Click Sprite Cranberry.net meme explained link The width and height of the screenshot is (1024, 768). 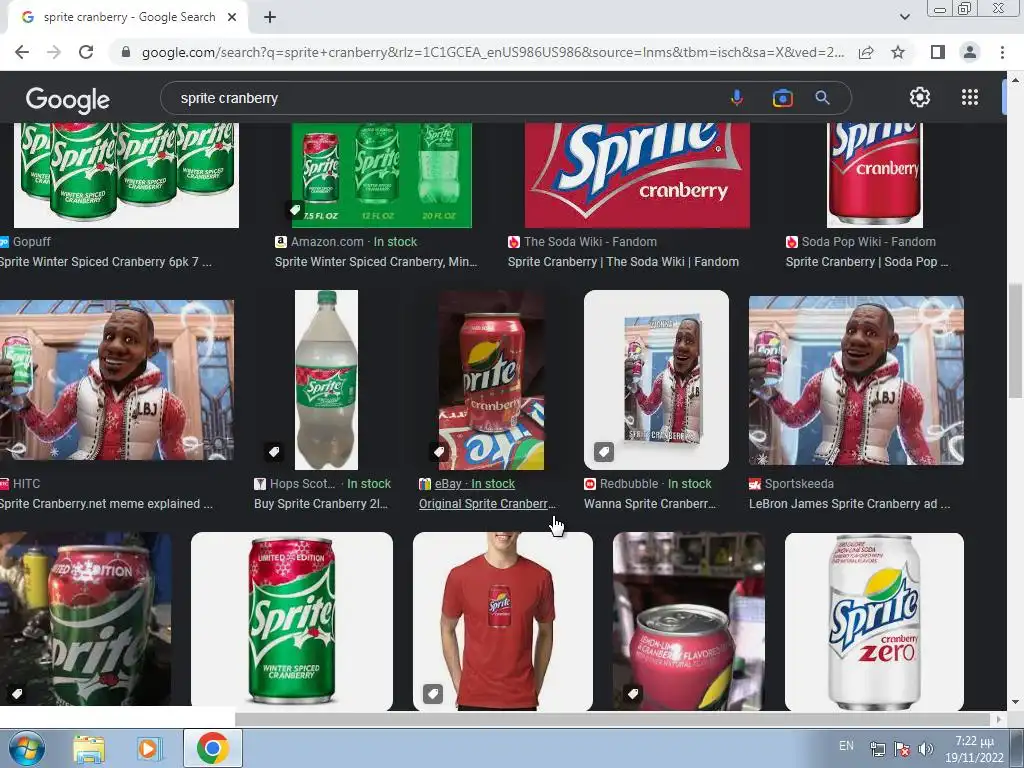pos(106,504)
